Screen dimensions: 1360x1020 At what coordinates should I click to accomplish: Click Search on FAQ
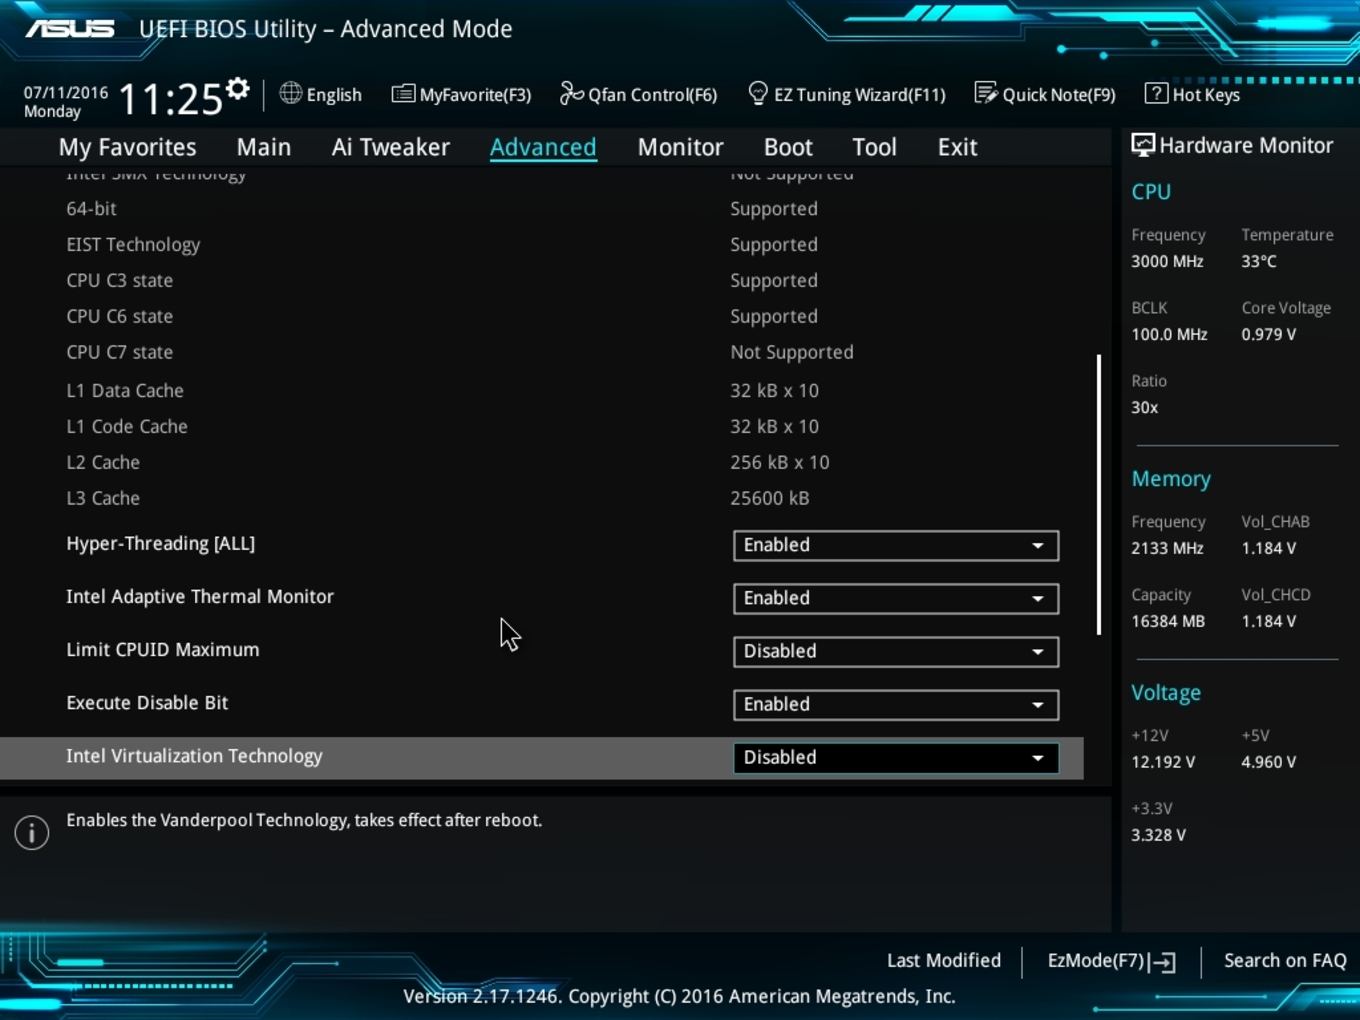[1285, 960]
